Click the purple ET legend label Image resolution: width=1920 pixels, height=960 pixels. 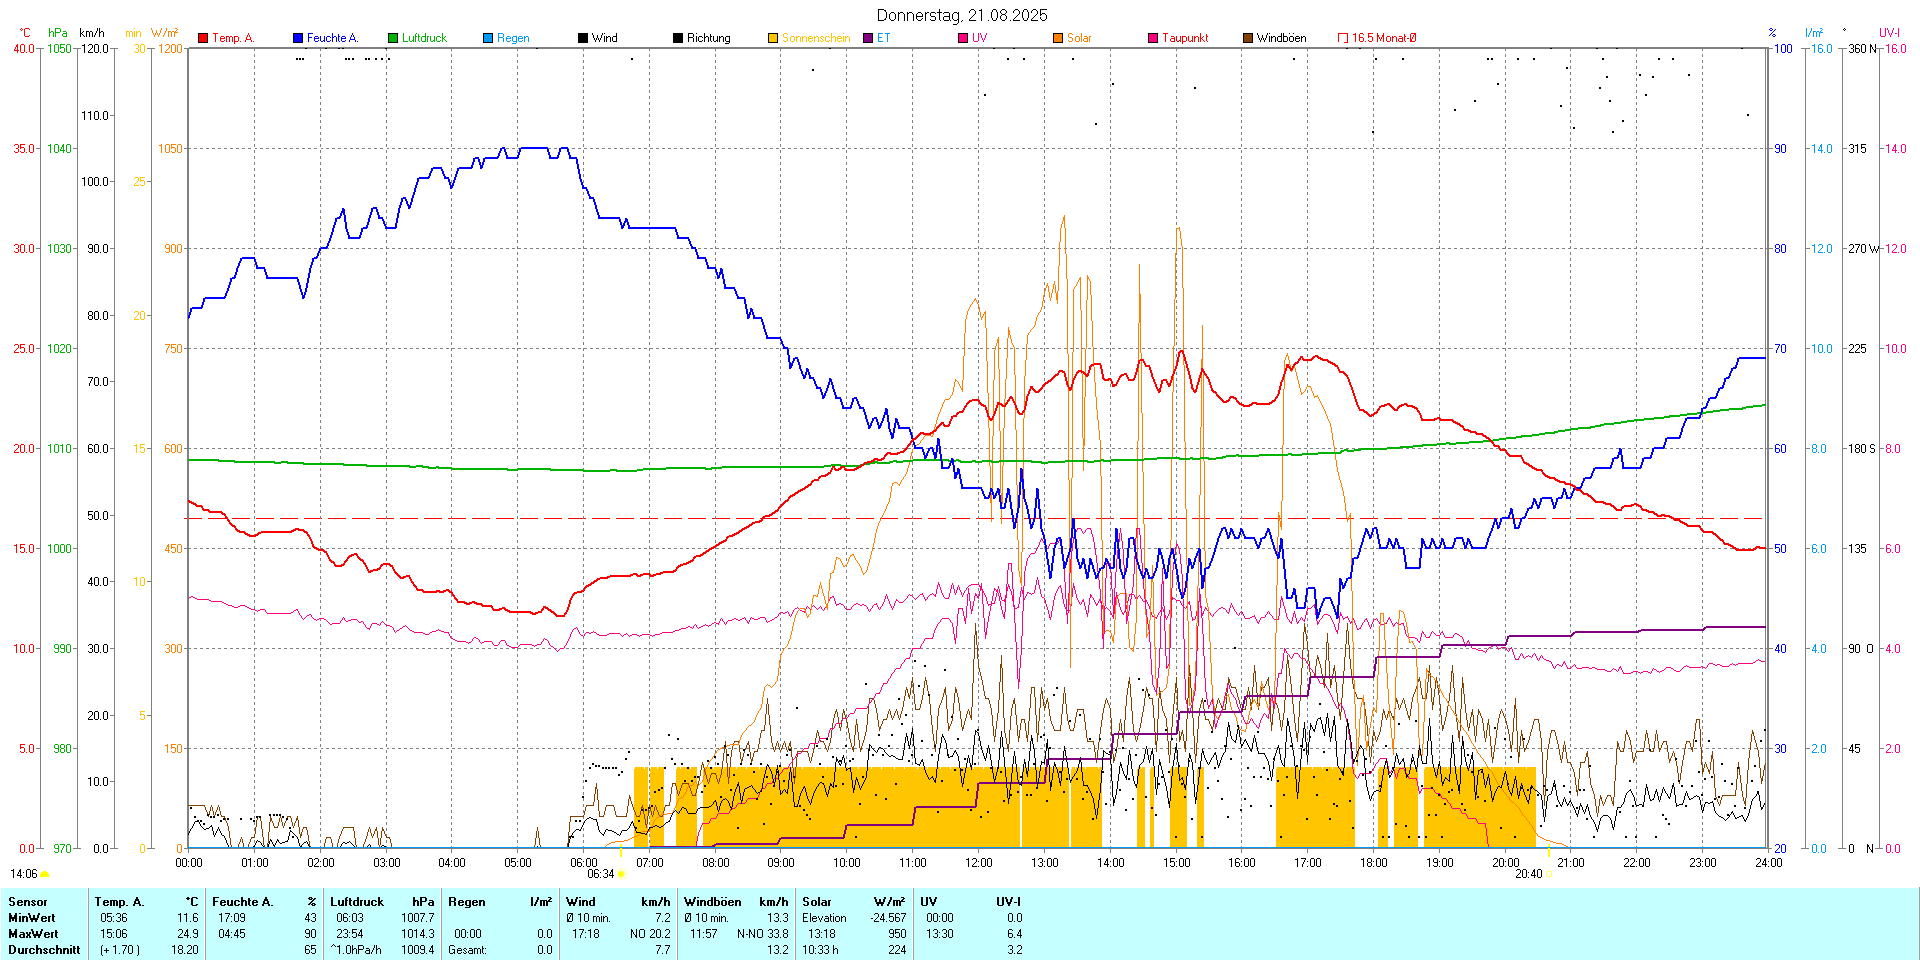click(883, 38)
